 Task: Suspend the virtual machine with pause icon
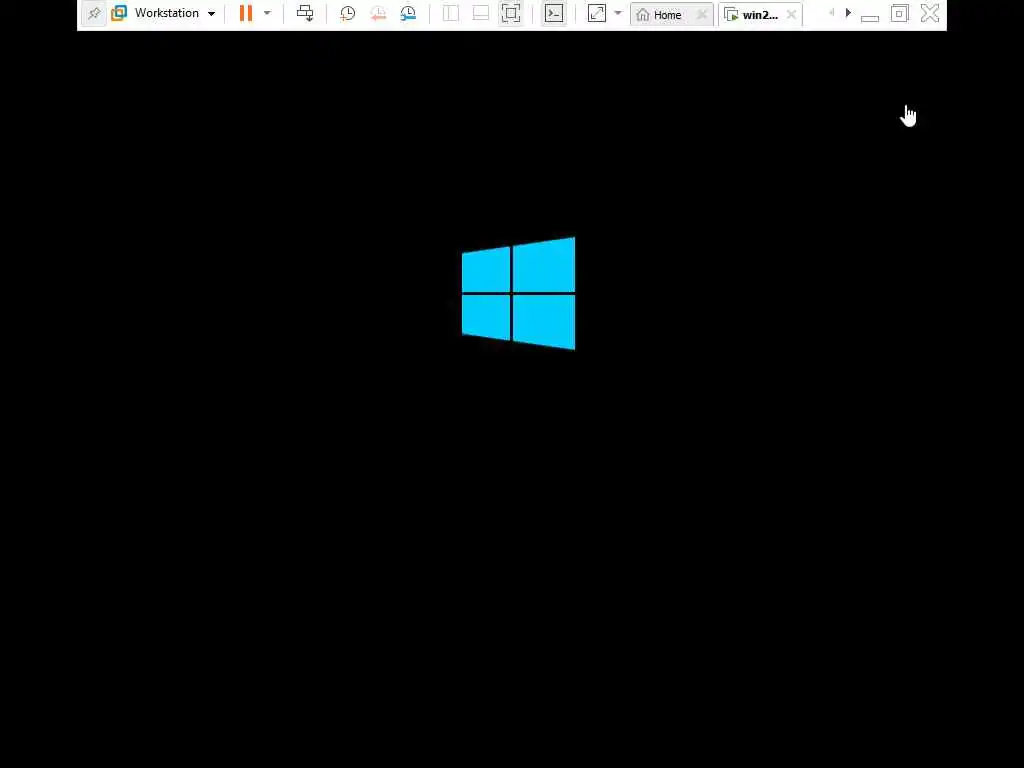(246, 13)
